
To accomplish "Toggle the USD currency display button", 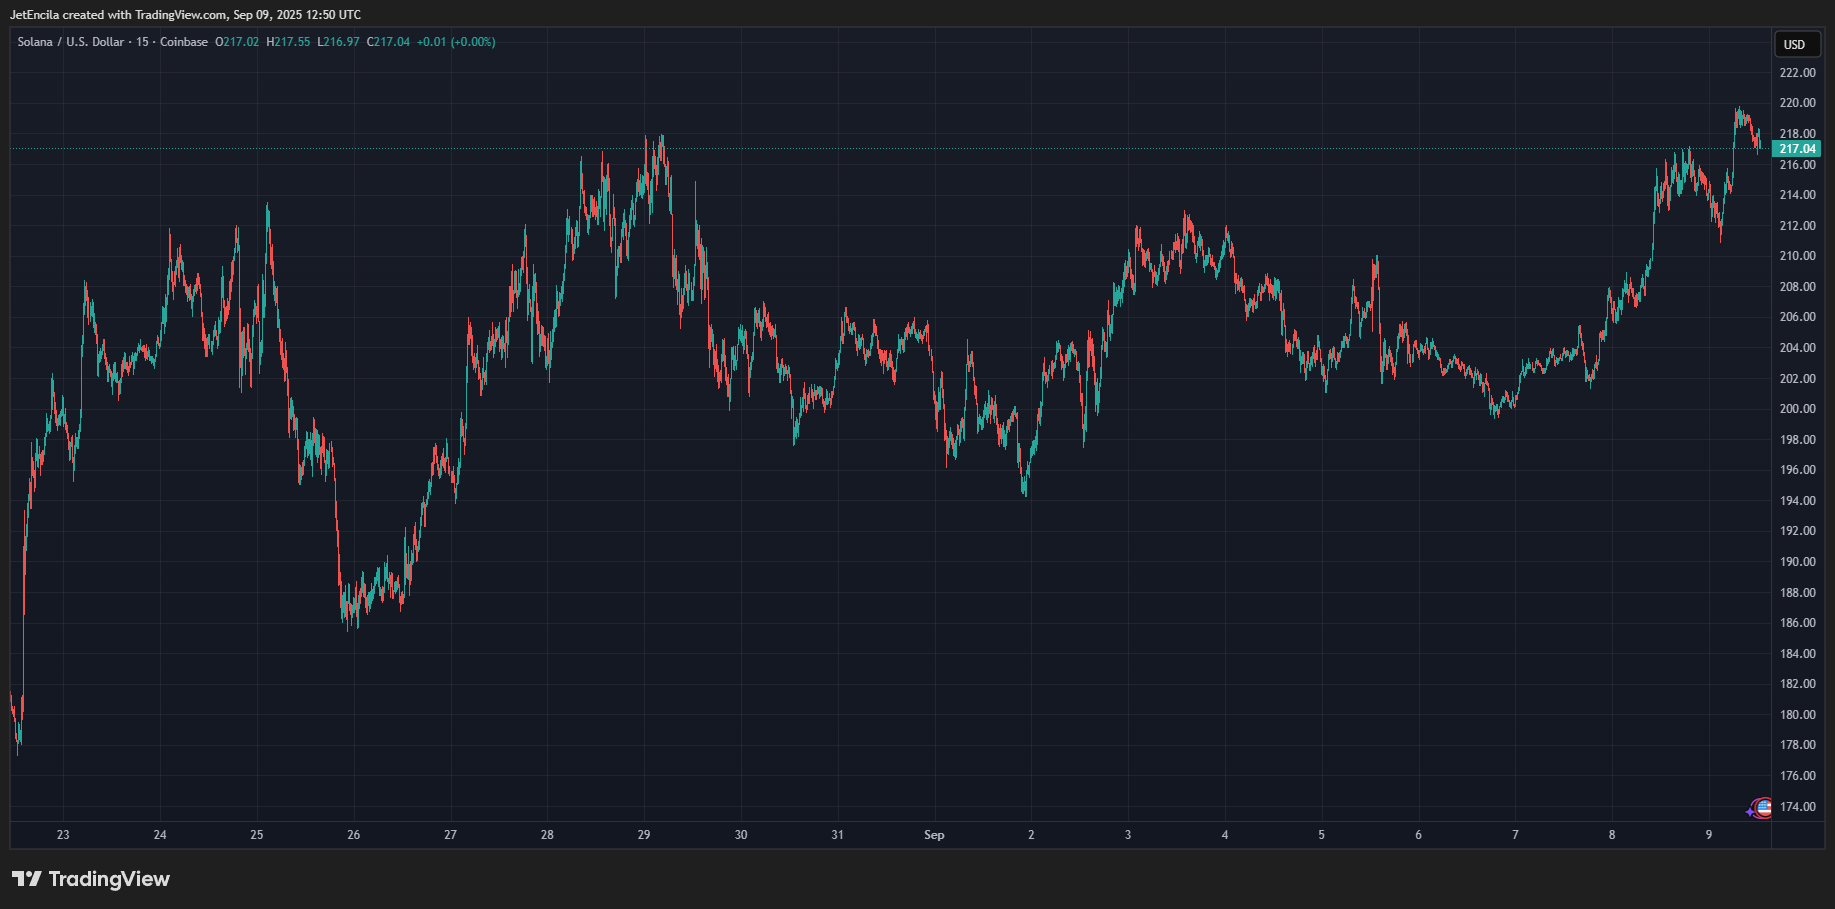I will pos(1796,45).
